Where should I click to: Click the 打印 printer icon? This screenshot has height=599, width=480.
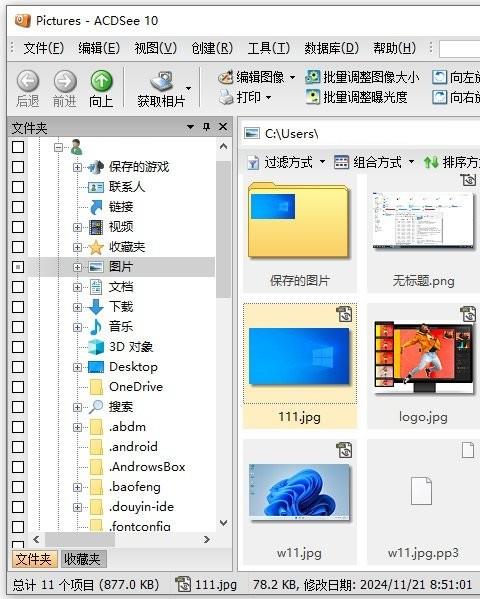(226, 97)
